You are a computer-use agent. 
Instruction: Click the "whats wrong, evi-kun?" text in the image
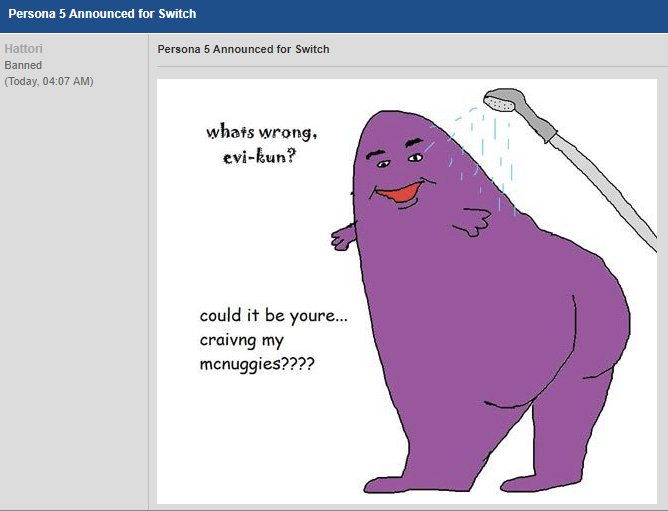click(261, 144)
